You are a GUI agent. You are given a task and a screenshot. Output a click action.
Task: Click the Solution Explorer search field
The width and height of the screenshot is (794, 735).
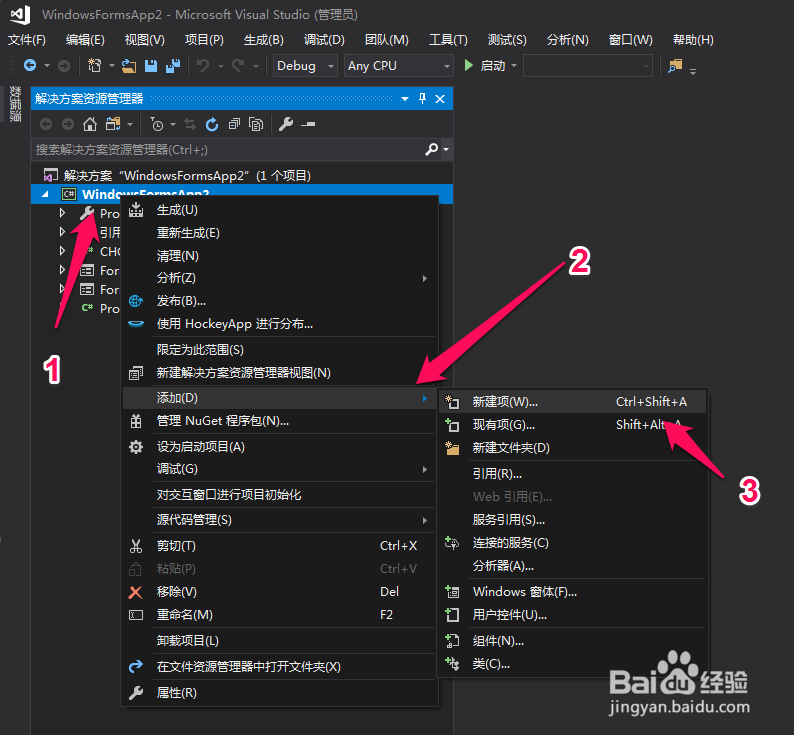pos(228,149)
